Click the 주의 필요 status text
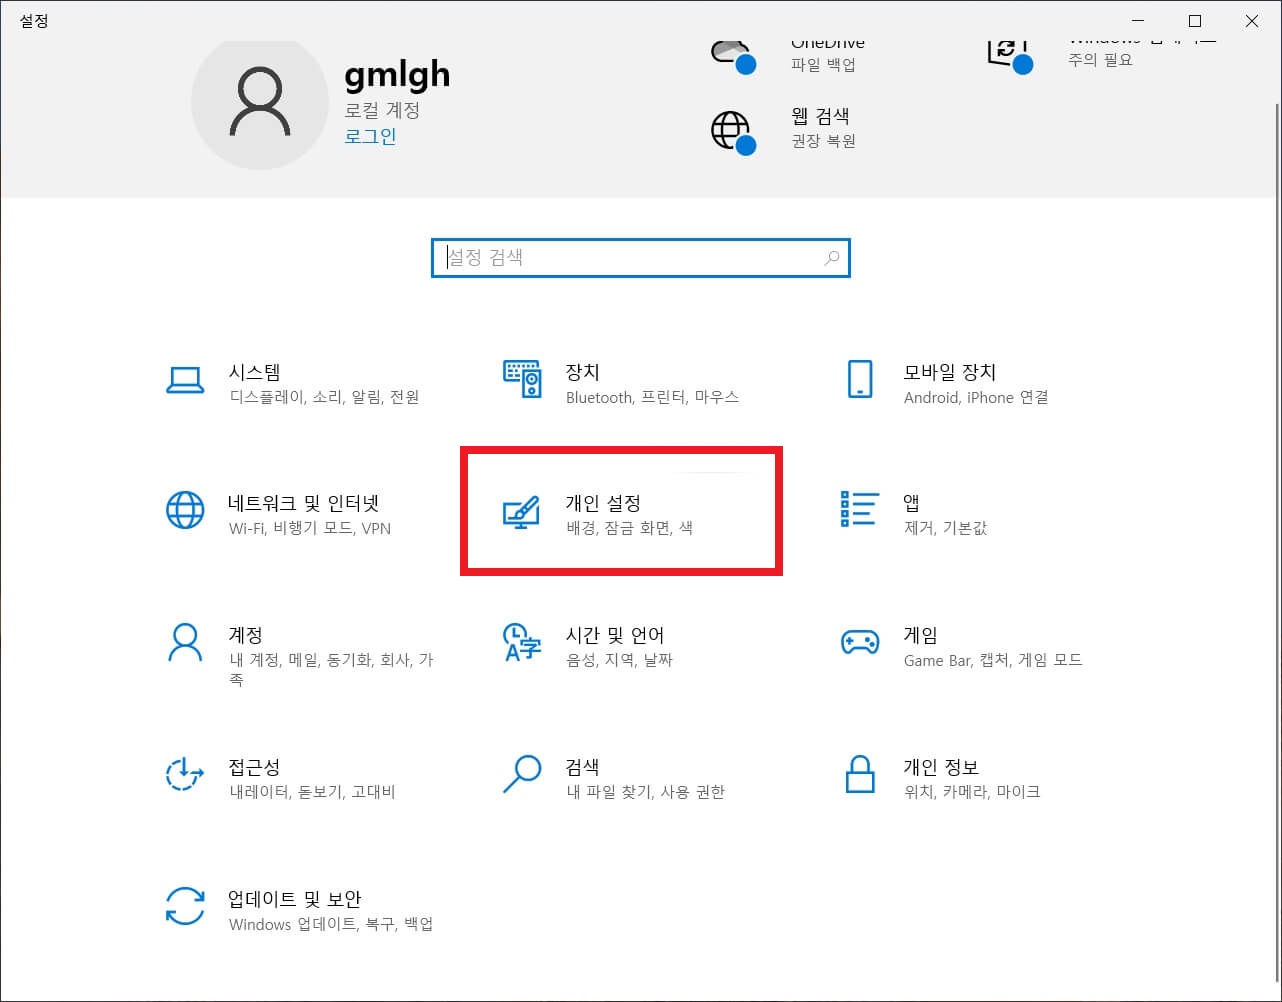 [1100, 60]
